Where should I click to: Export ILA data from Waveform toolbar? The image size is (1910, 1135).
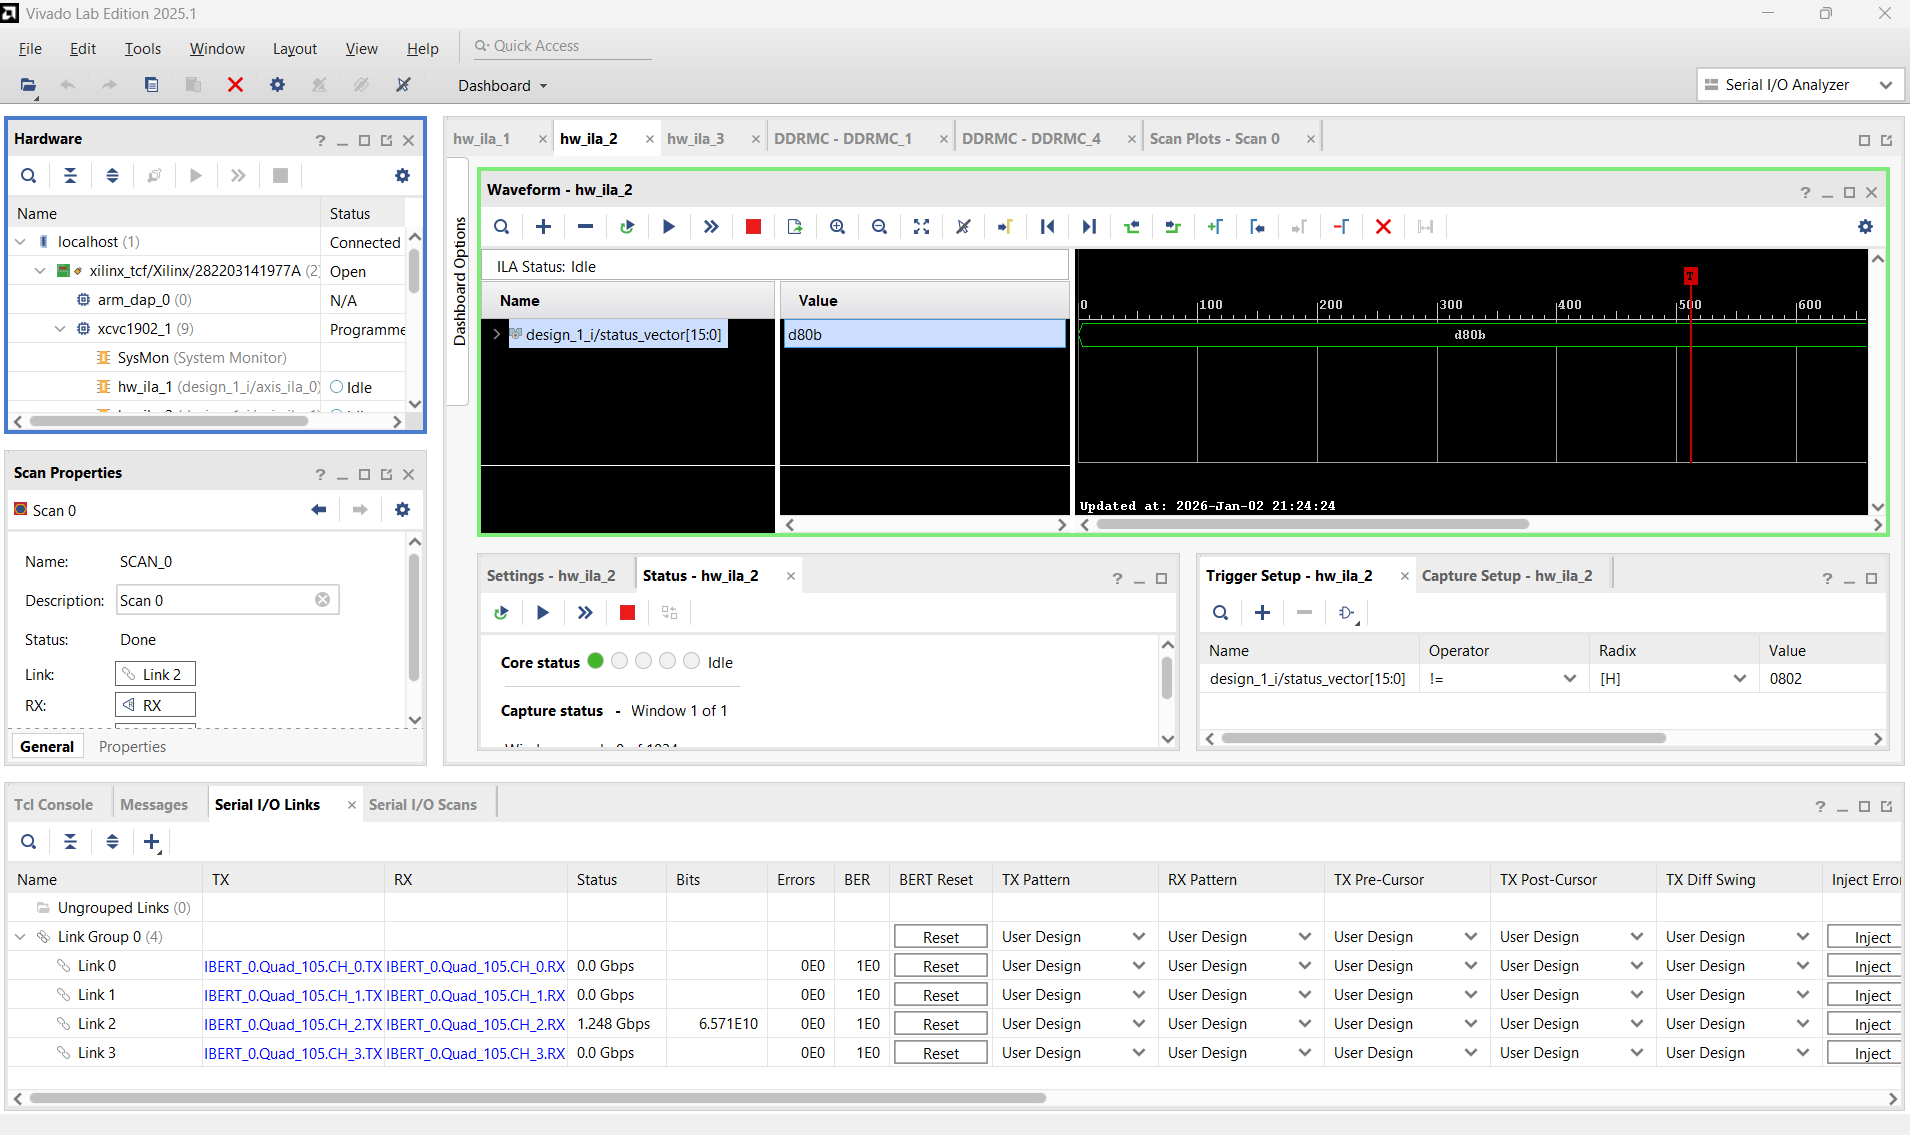click(x=795, y=227)
